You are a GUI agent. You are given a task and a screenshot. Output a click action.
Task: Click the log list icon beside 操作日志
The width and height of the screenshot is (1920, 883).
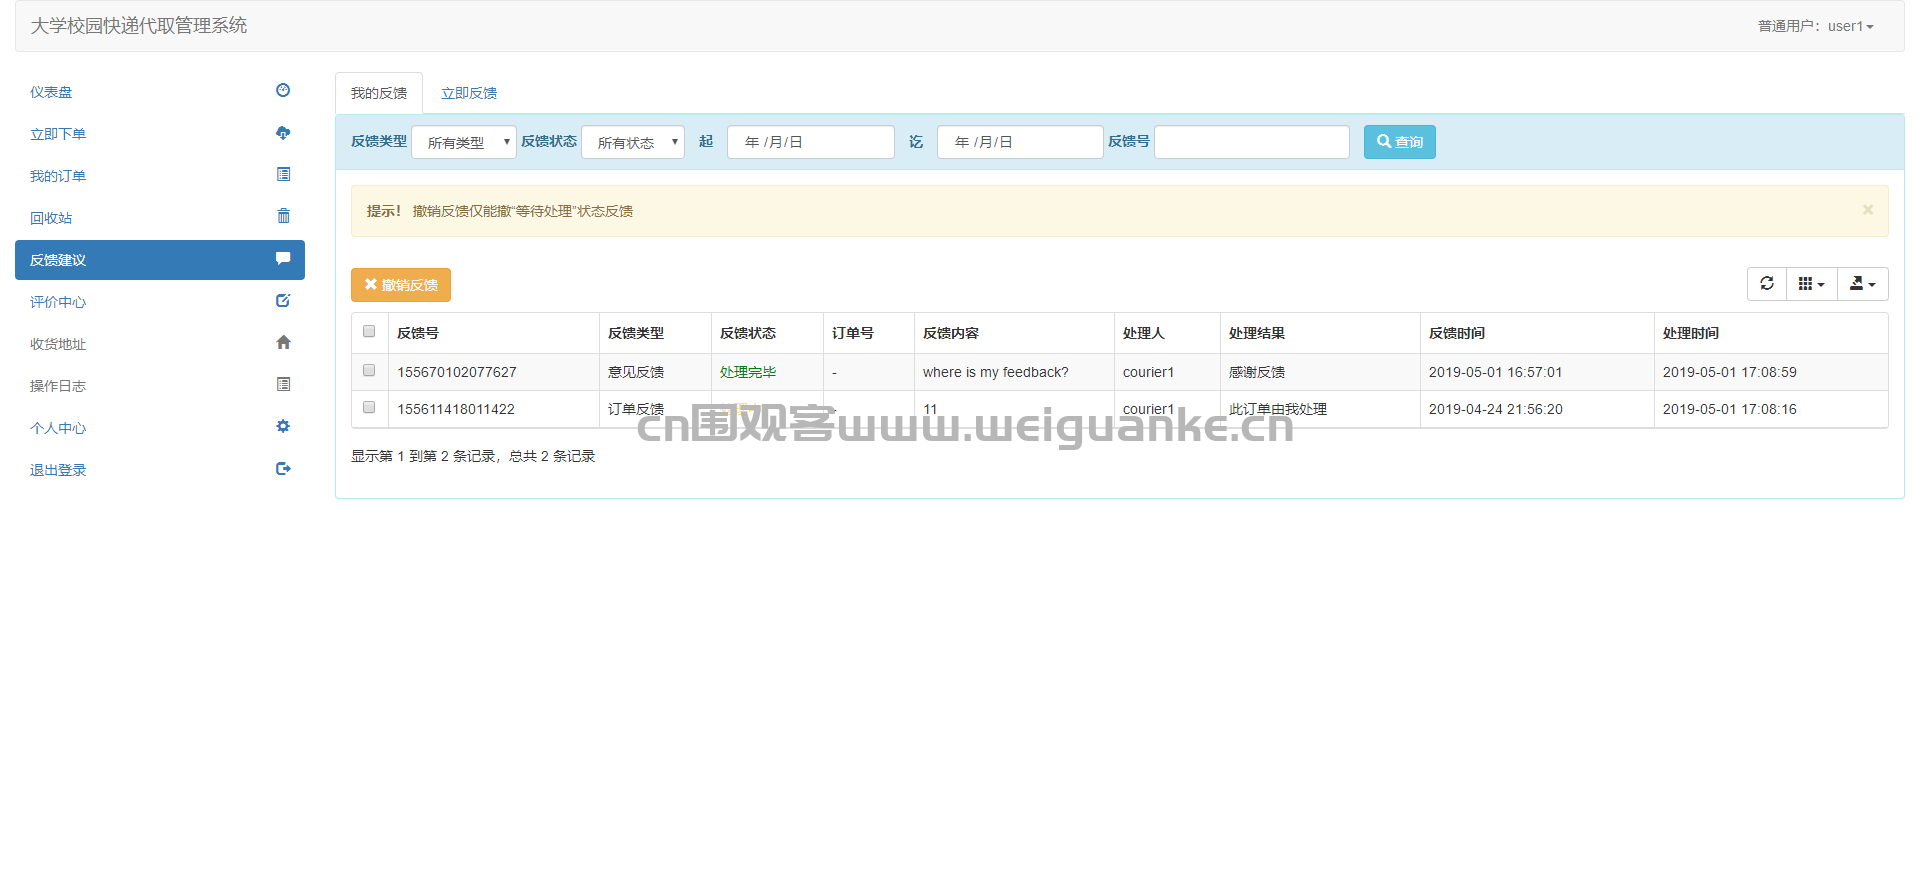pyautogui.click(x=283, y=384)
